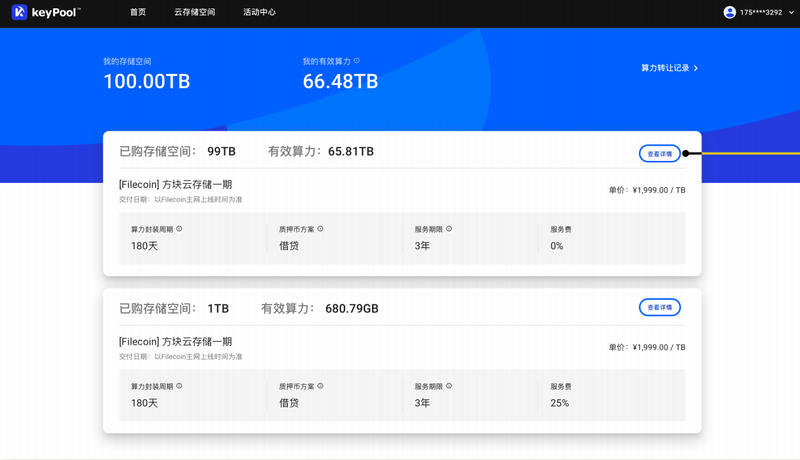Image resolution: width=800 pixels, height=460 pixels.
Task: Expand the account dropdown arrow
Action: (x=791, y=12)
